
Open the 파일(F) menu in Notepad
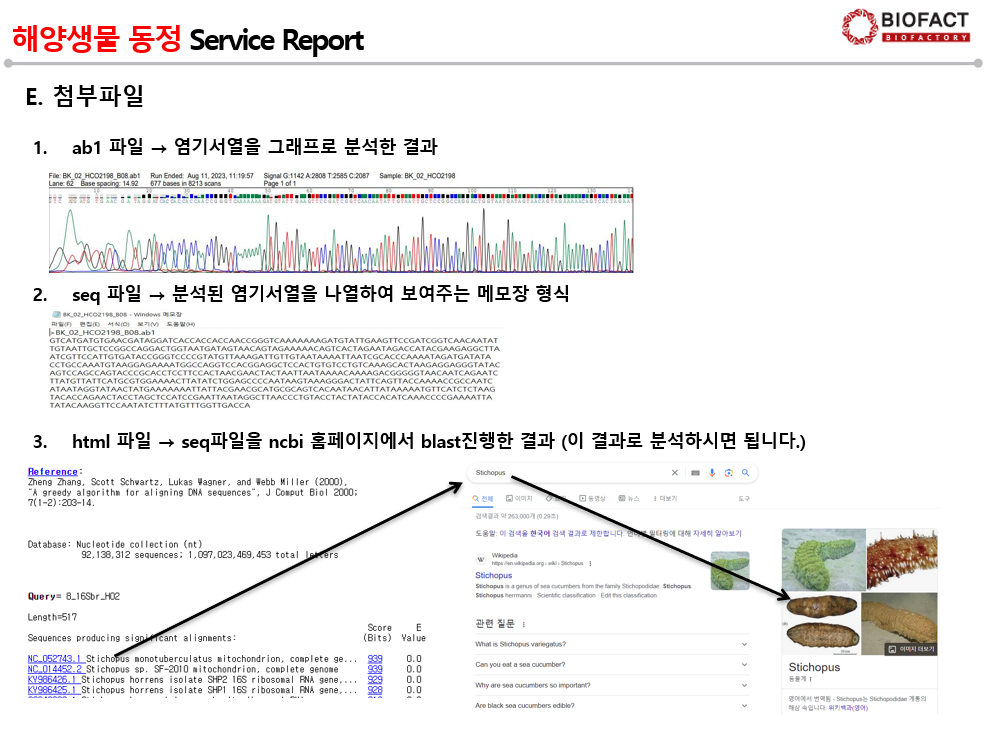60,324
